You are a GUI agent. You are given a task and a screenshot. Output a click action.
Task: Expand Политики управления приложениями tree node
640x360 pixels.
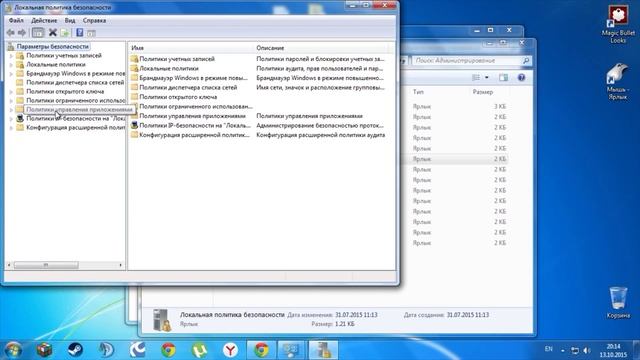click(x=11, y=109)
